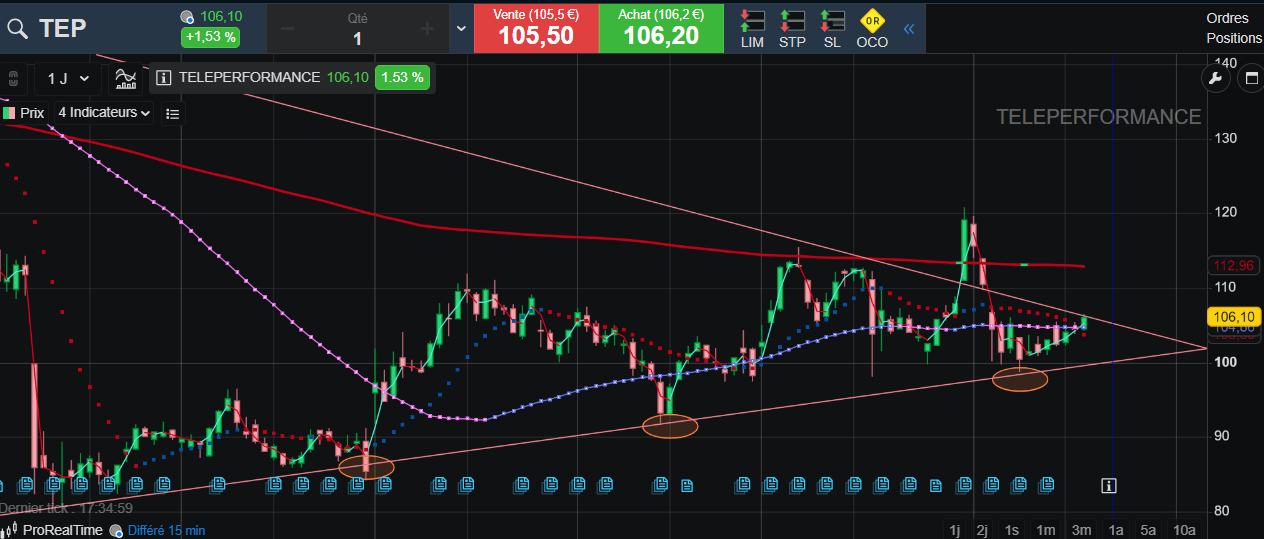
Task: Click the info marker on the timeline
Action: click(1108, 485)
